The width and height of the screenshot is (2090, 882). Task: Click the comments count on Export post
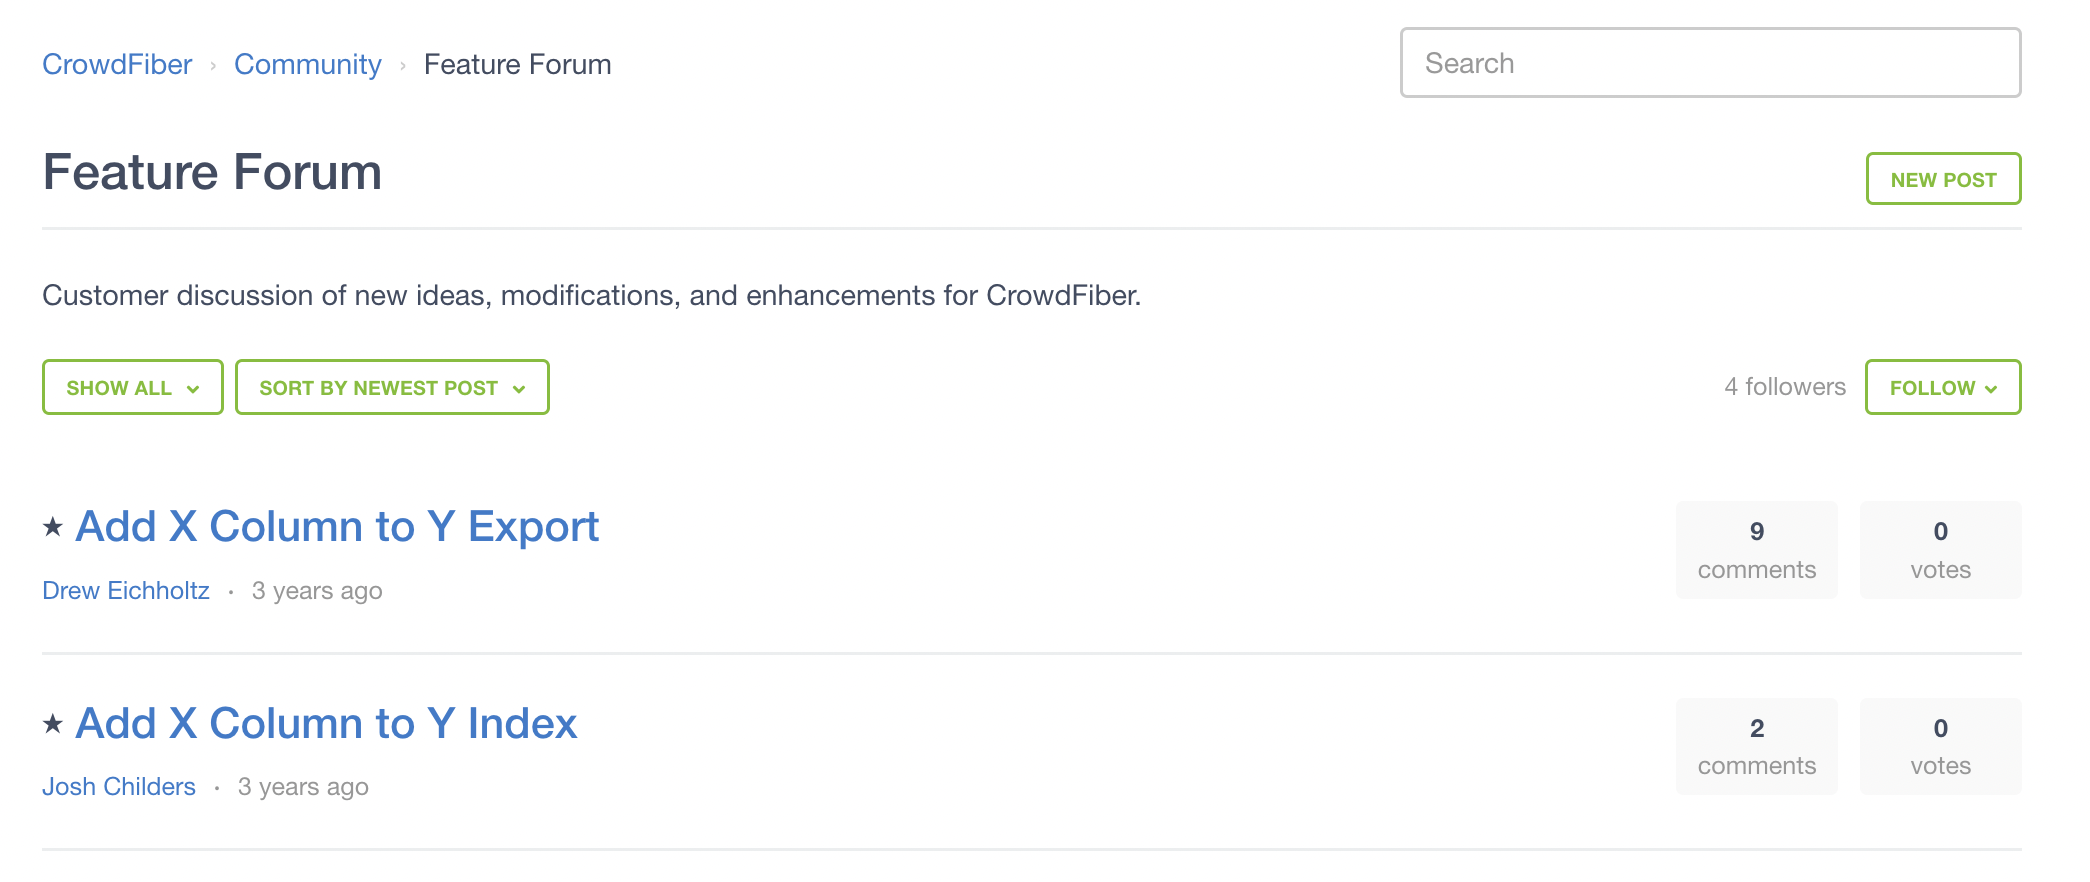pos(1756,549)
